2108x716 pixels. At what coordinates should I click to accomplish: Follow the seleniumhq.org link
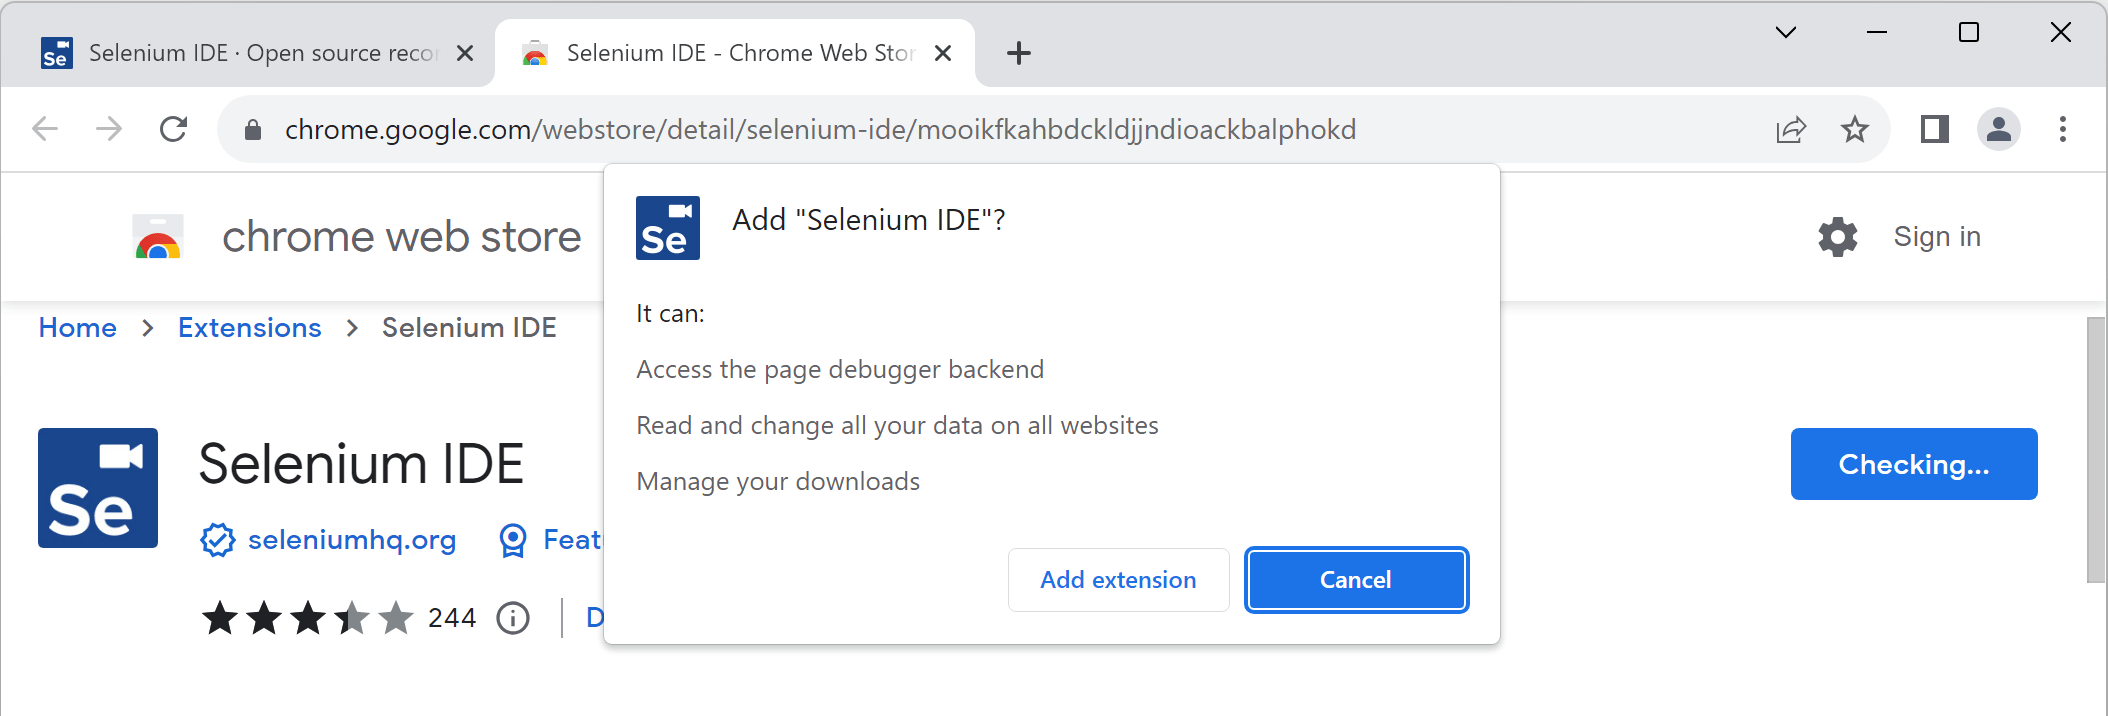[353, 540]
